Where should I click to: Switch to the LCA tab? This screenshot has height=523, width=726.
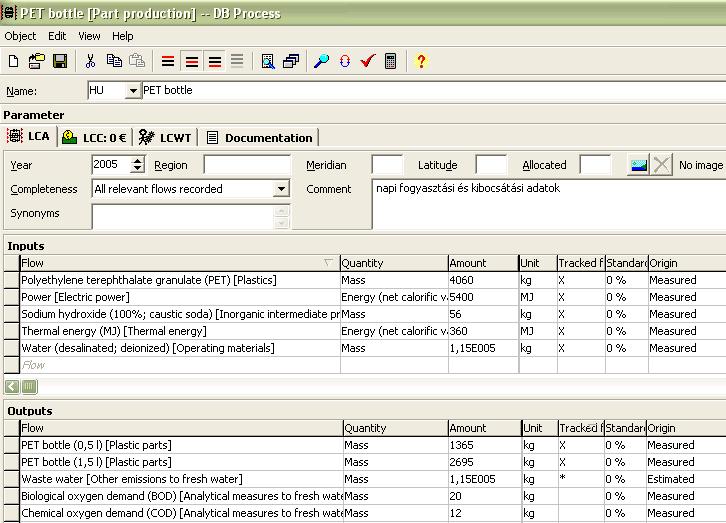(29, 137)
